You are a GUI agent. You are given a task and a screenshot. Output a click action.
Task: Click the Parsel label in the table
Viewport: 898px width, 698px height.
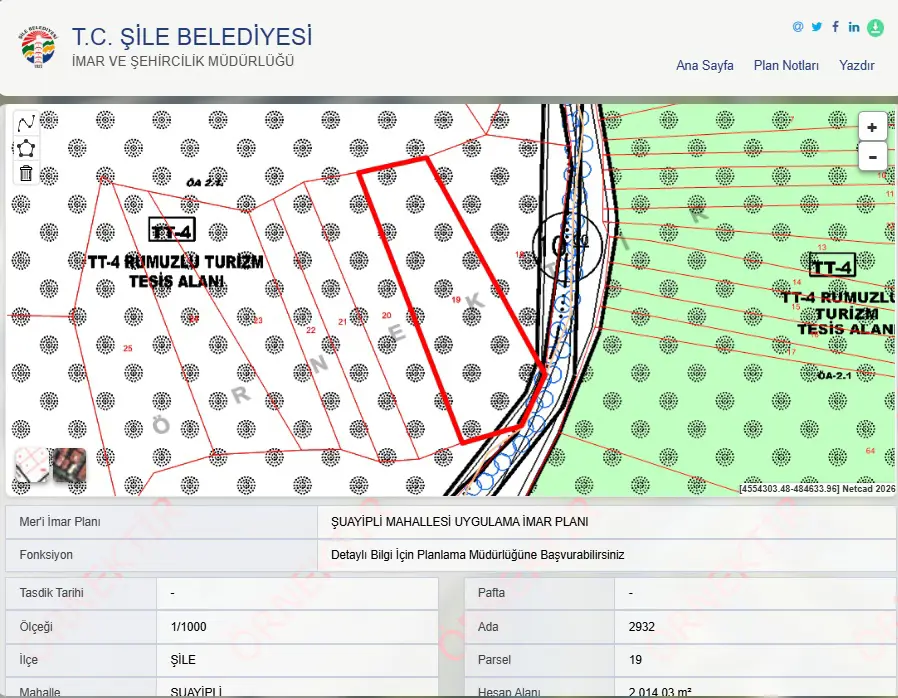pyautogui.click(x=494, y=660)
